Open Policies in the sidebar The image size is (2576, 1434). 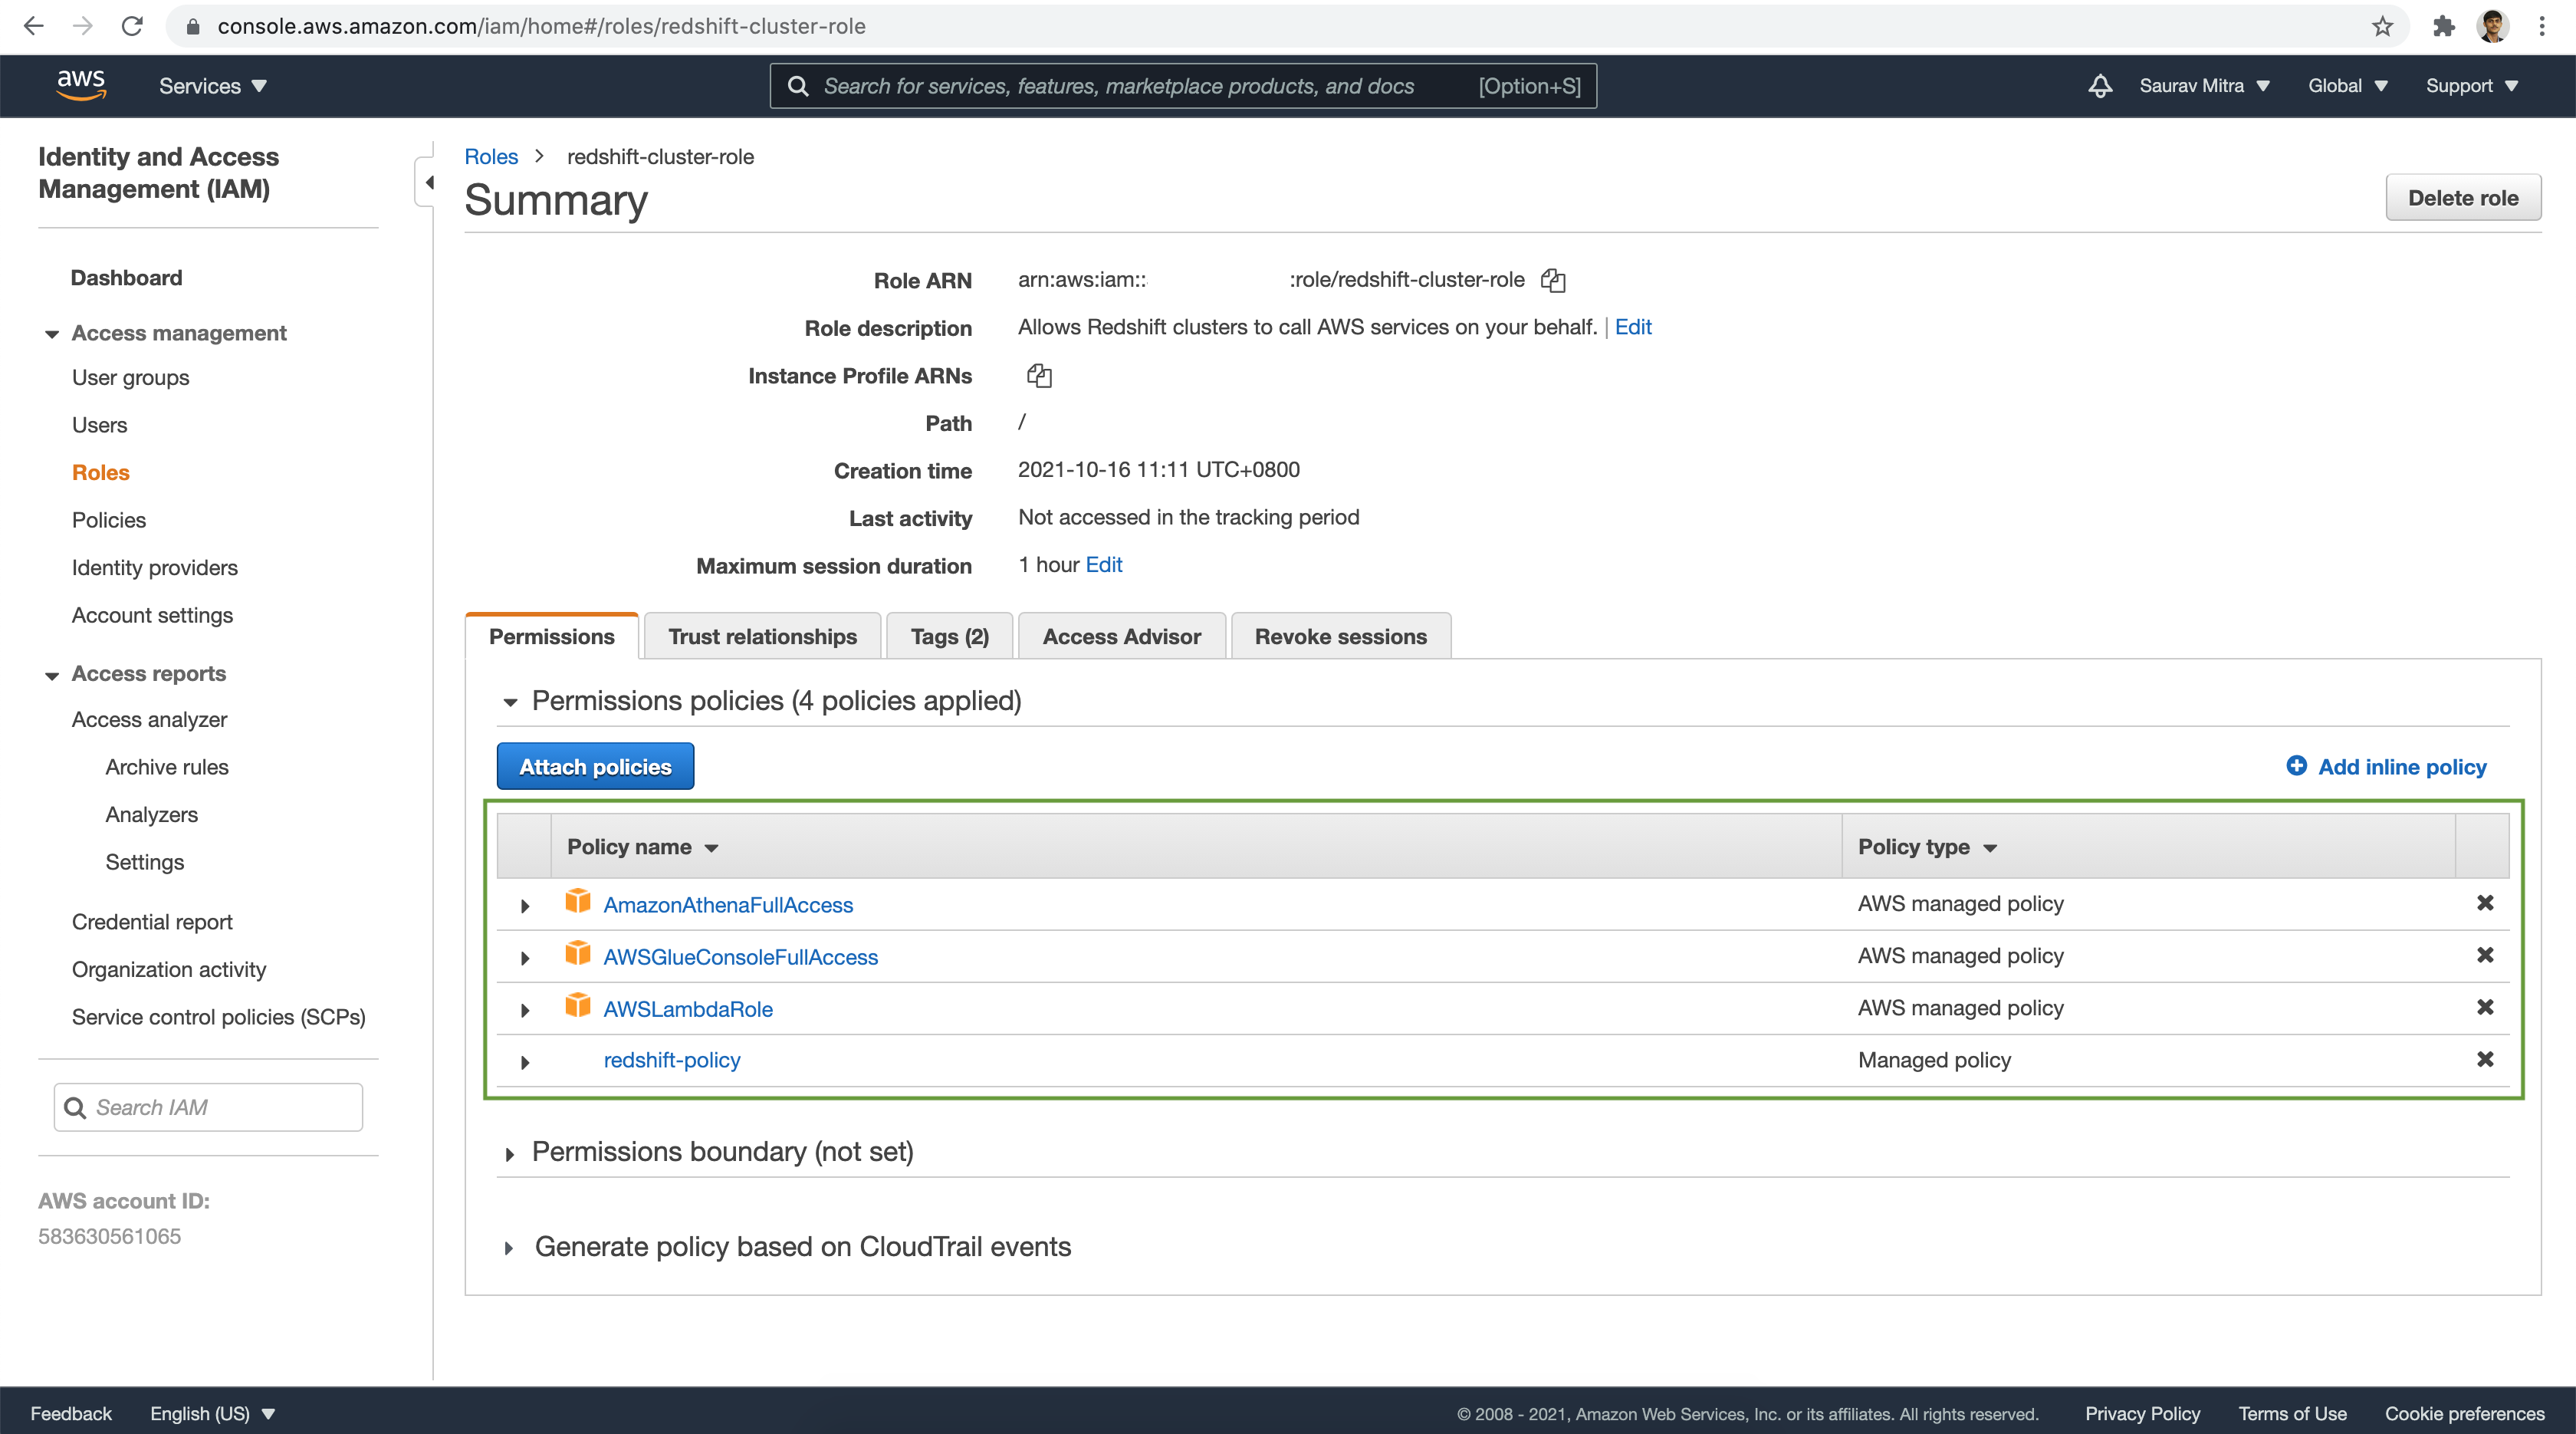(x=109, y=520)
